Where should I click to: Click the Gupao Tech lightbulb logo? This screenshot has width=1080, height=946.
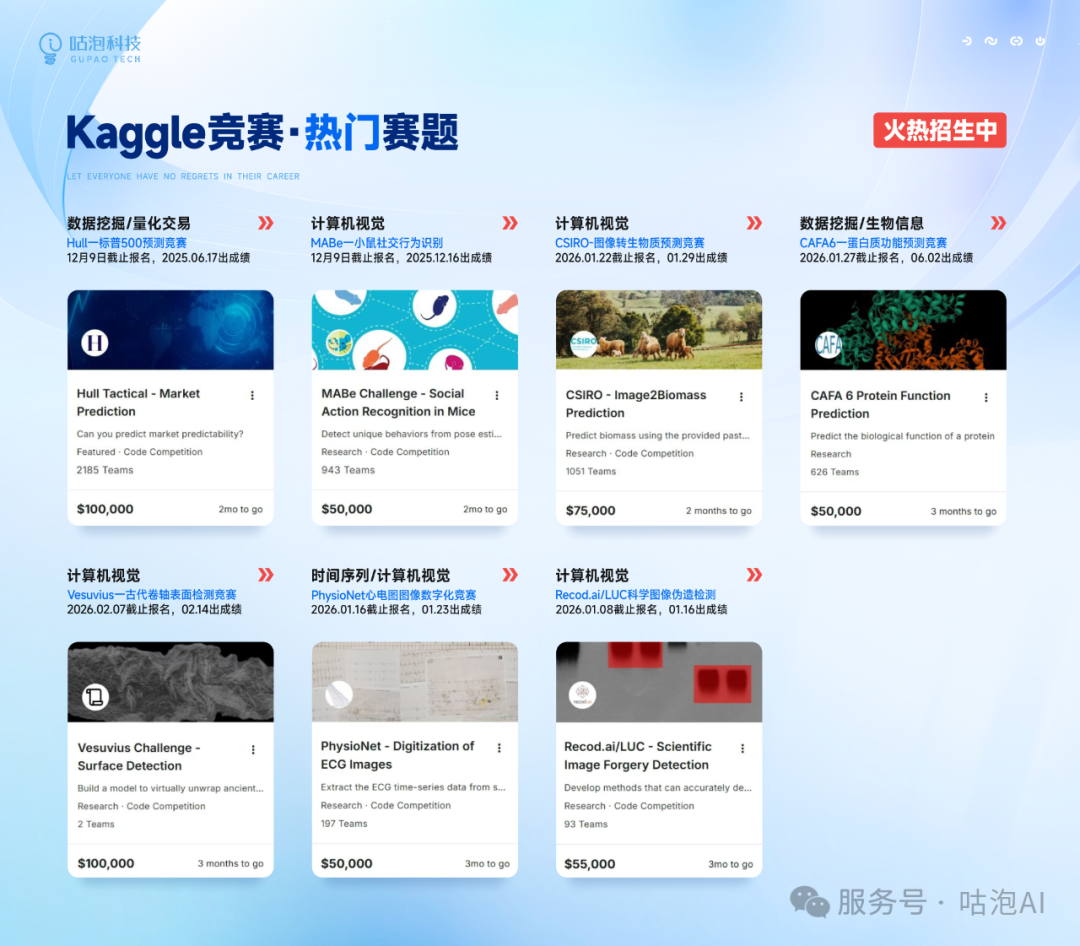(50, 48)
